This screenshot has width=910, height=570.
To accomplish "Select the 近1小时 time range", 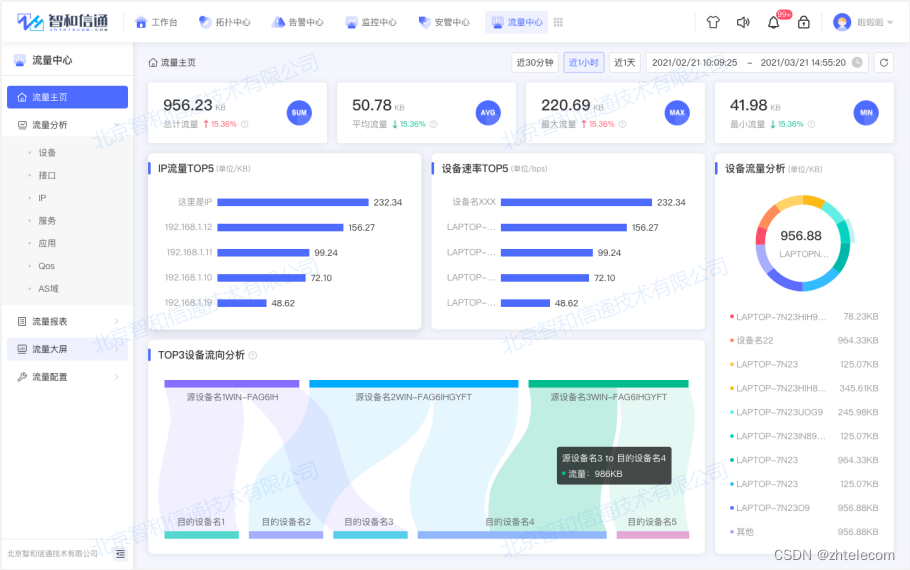I will point(584,63).
